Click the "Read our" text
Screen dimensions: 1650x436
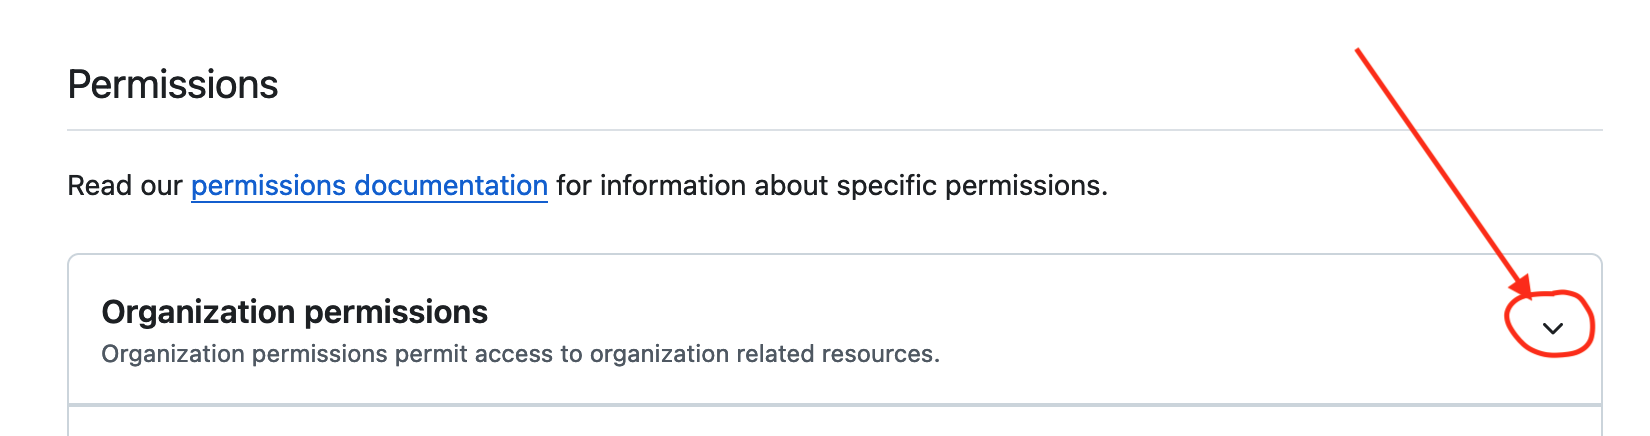124,186
